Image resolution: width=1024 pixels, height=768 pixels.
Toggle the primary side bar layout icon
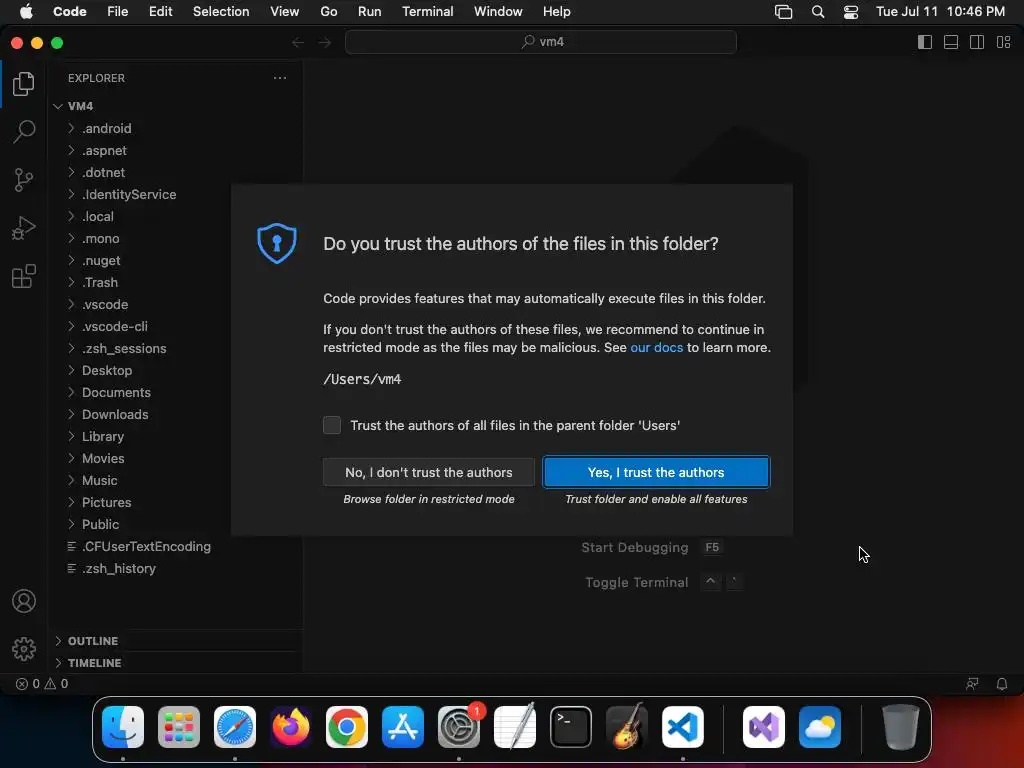pos(925,42)
